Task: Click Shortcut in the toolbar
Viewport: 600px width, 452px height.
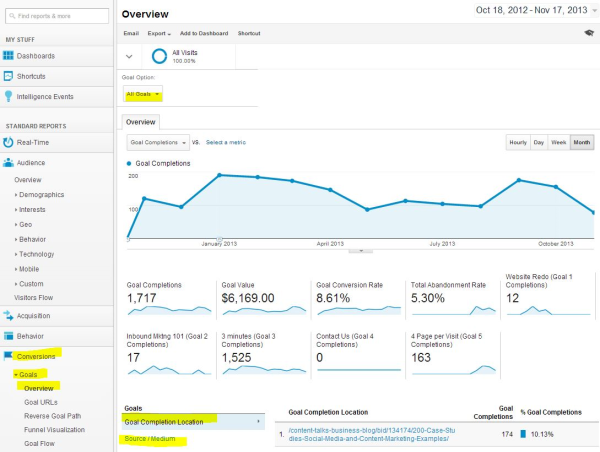Action: tap(249, 33)
